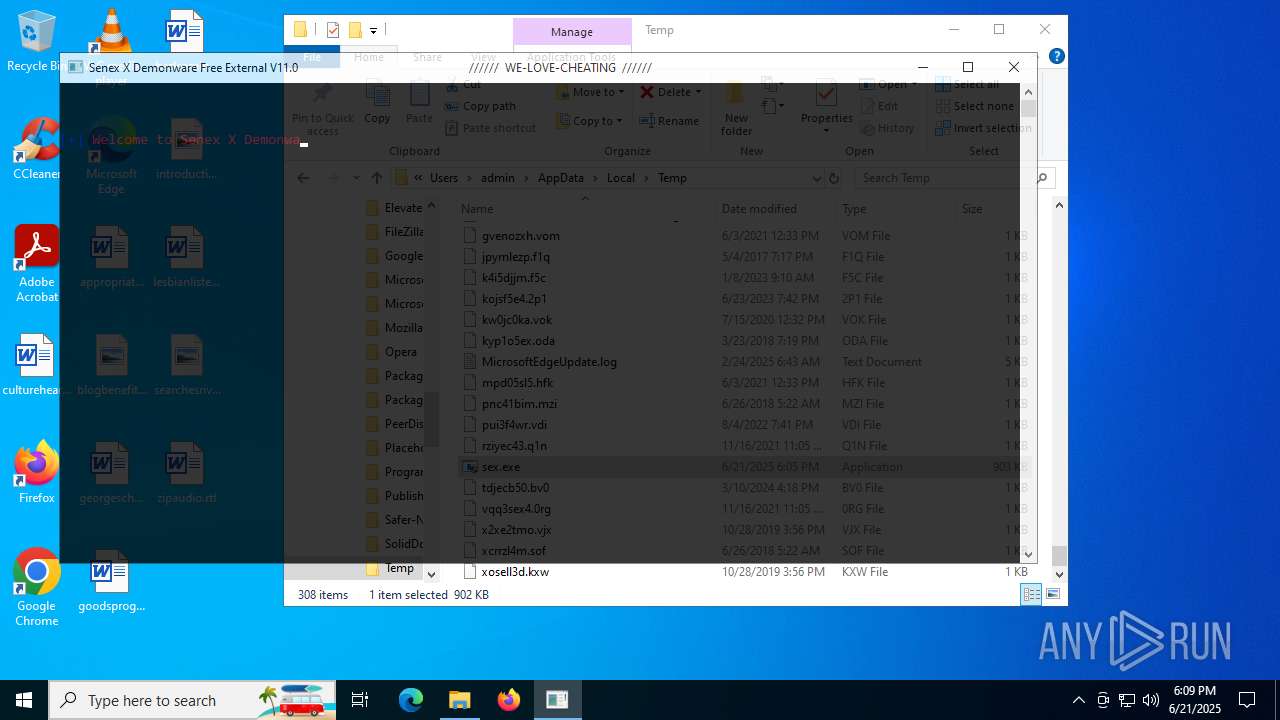Open File Explorer taskbar button
The height and width of the screenshot is (720, 1280).
[x=460, y=700]
